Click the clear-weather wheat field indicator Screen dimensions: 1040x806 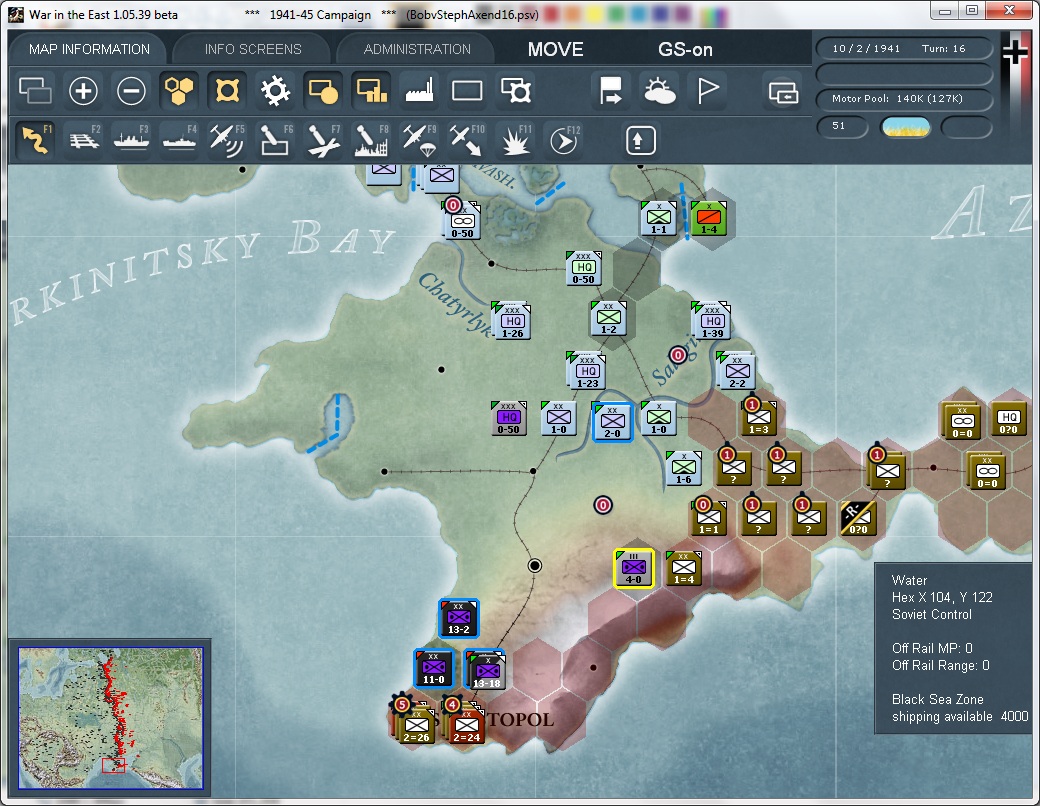click(905, 127)
